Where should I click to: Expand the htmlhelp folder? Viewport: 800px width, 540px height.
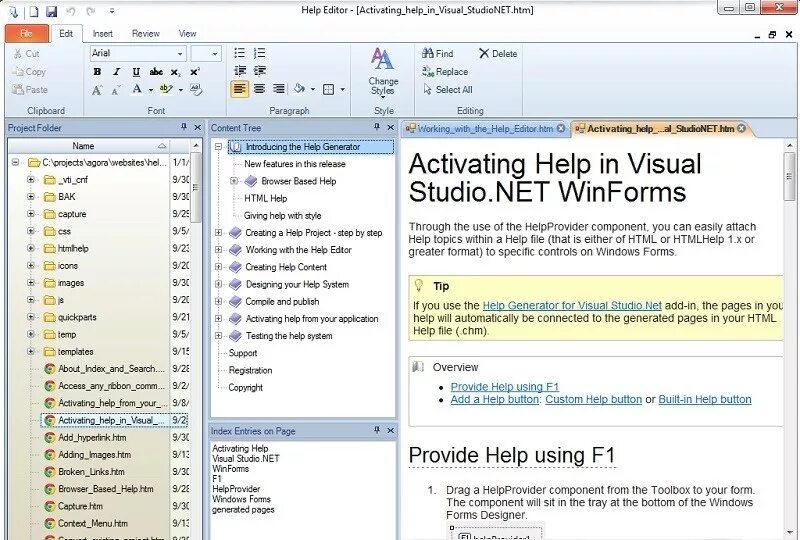point(31,248)
